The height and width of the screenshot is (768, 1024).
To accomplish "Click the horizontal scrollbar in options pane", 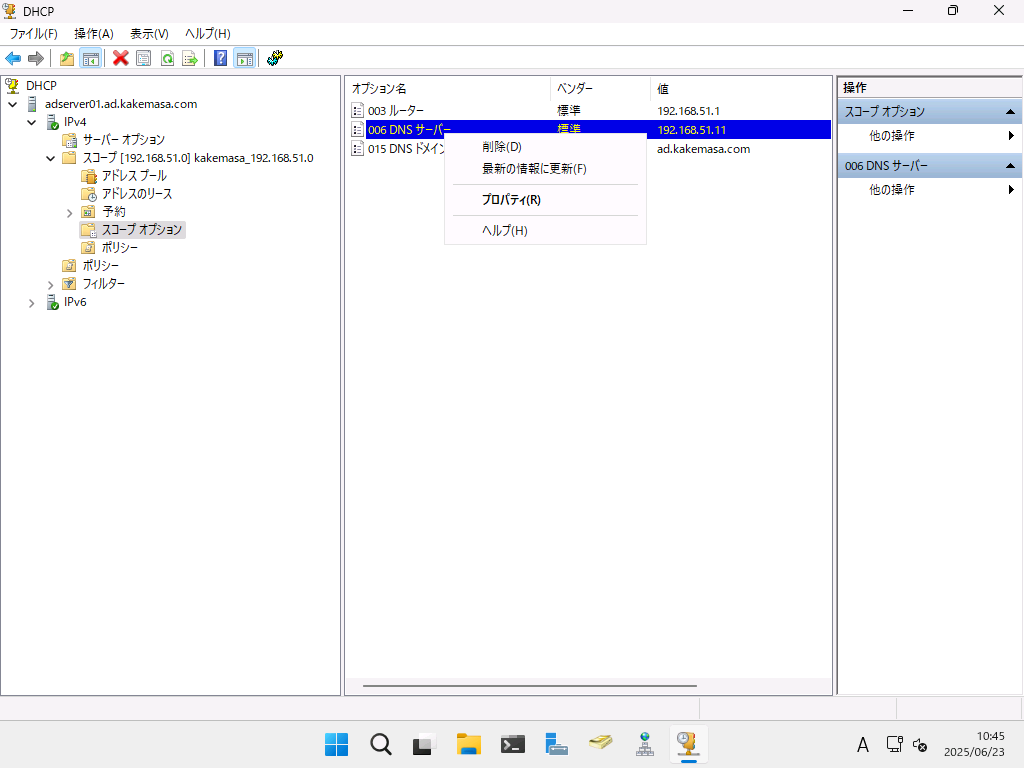I will point(530,686).
